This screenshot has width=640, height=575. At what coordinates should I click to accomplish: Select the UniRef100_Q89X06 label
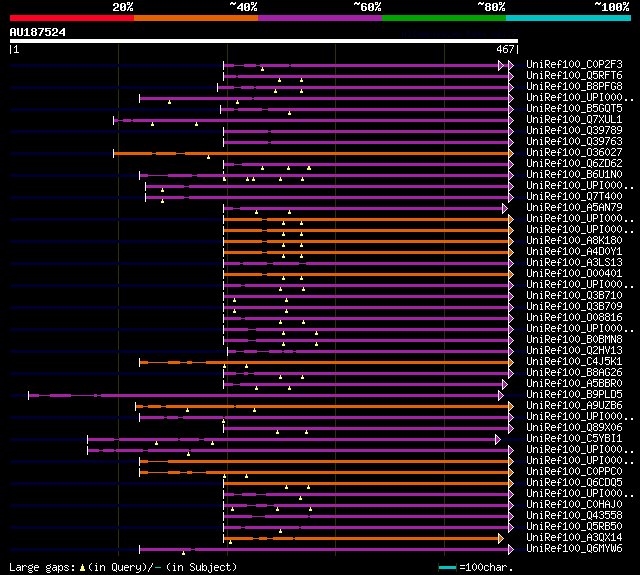click(574, 428)
